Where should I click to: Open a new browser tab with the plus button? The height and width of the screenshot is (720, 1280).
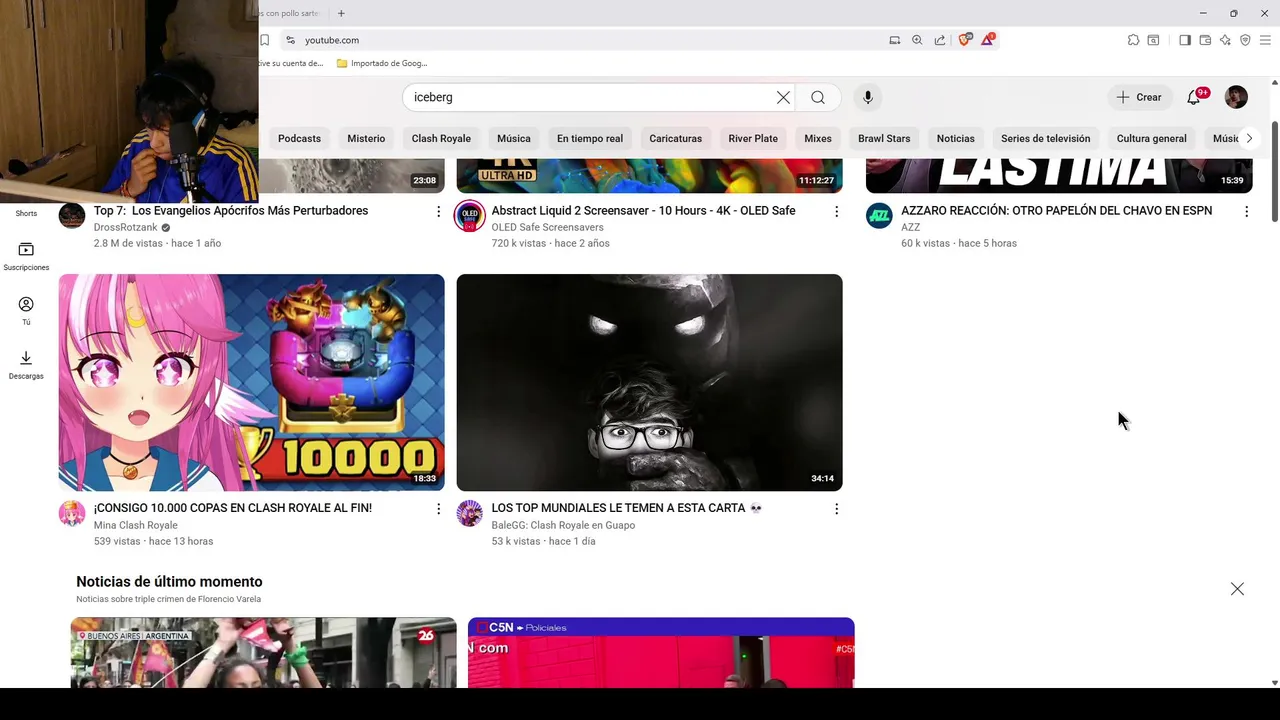pyautogui.click(x=341, y=13)
